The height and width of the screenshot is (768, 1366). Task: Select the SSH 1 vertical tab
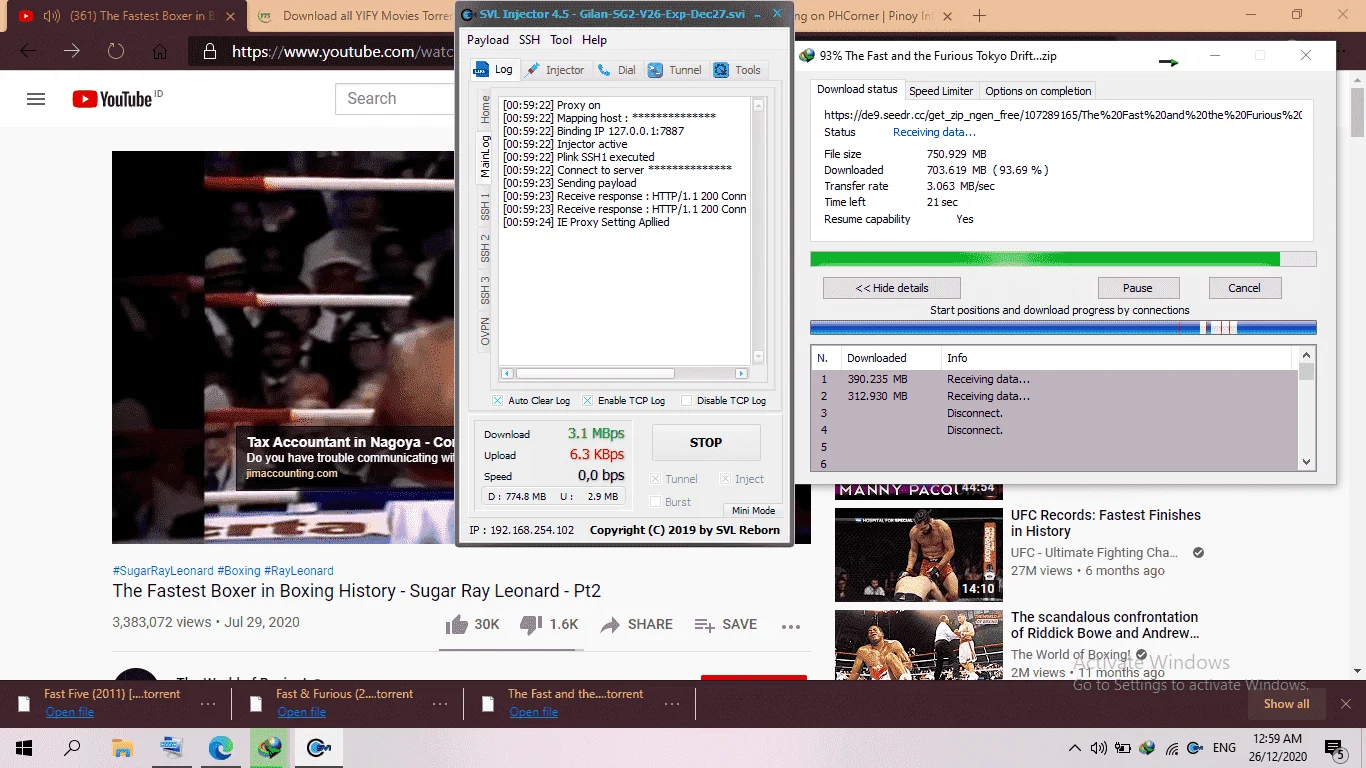tap(485, 207)
